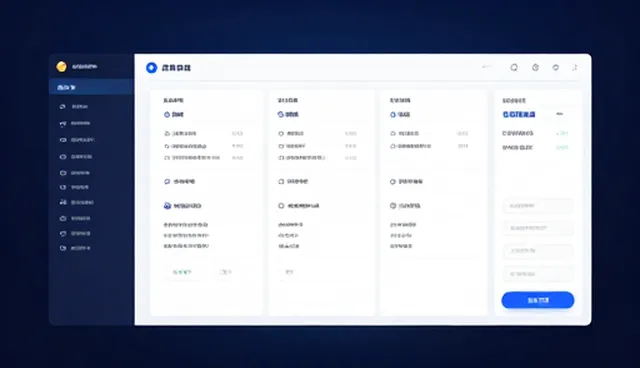This screenshot has width=640, height=368.
Task: Click the orange profile avatar in sidebar
Action: click(x=62, y=67)
